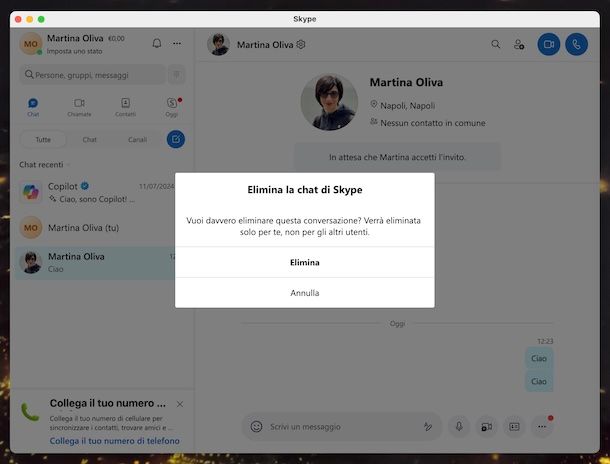The height and width of the screenshot is (464, 610).
Task: Click the location text Napoli, Napoli
Action: (x=407, y=105)
